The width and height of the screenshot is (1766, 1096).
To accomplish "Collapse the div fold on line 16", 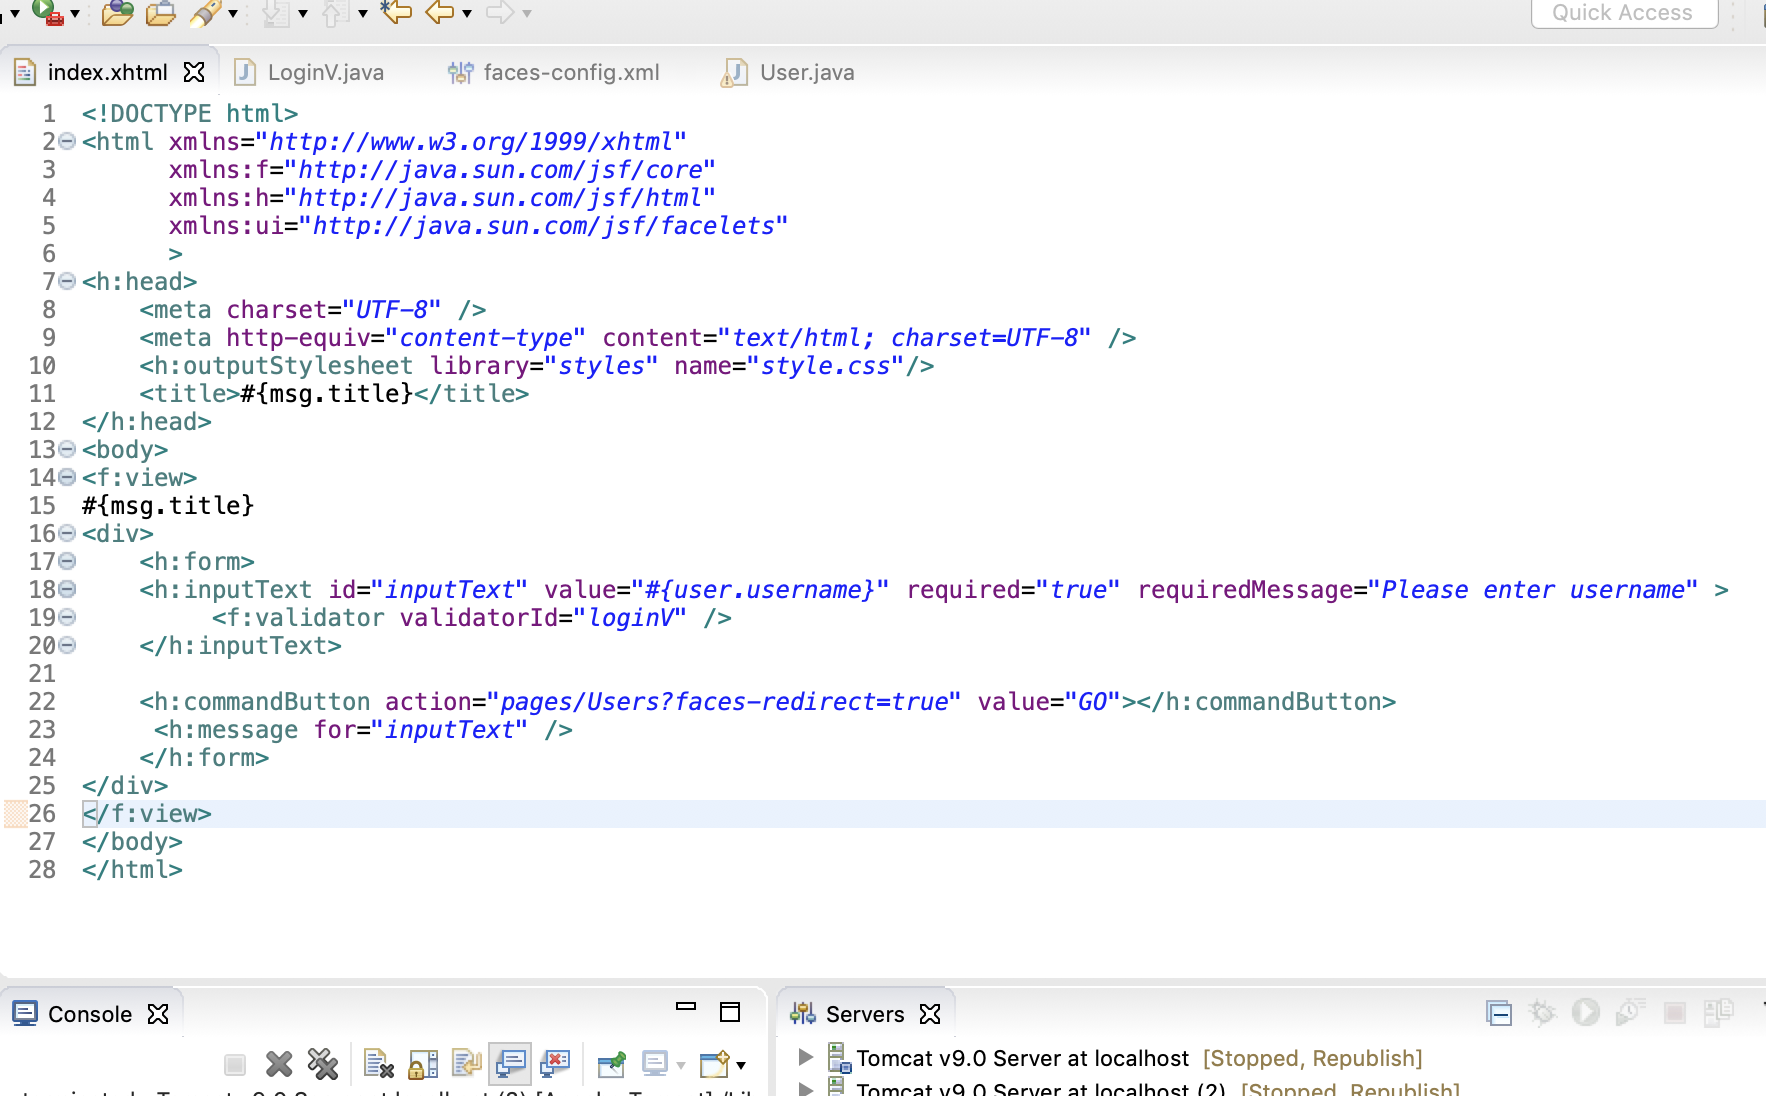I will click(x=67, y=533).
